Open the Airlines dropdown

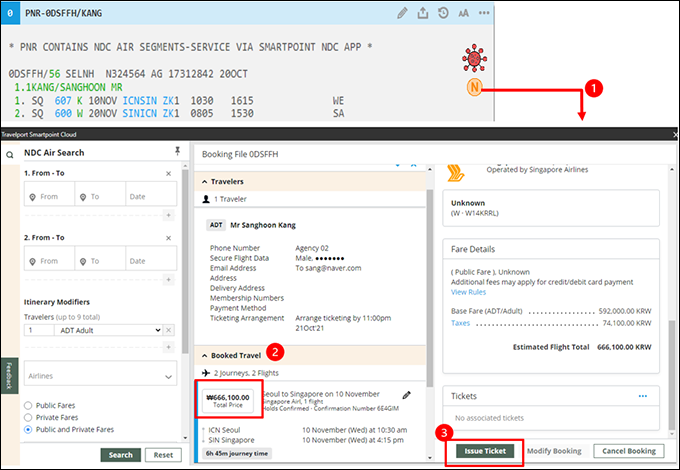(100, 373)
